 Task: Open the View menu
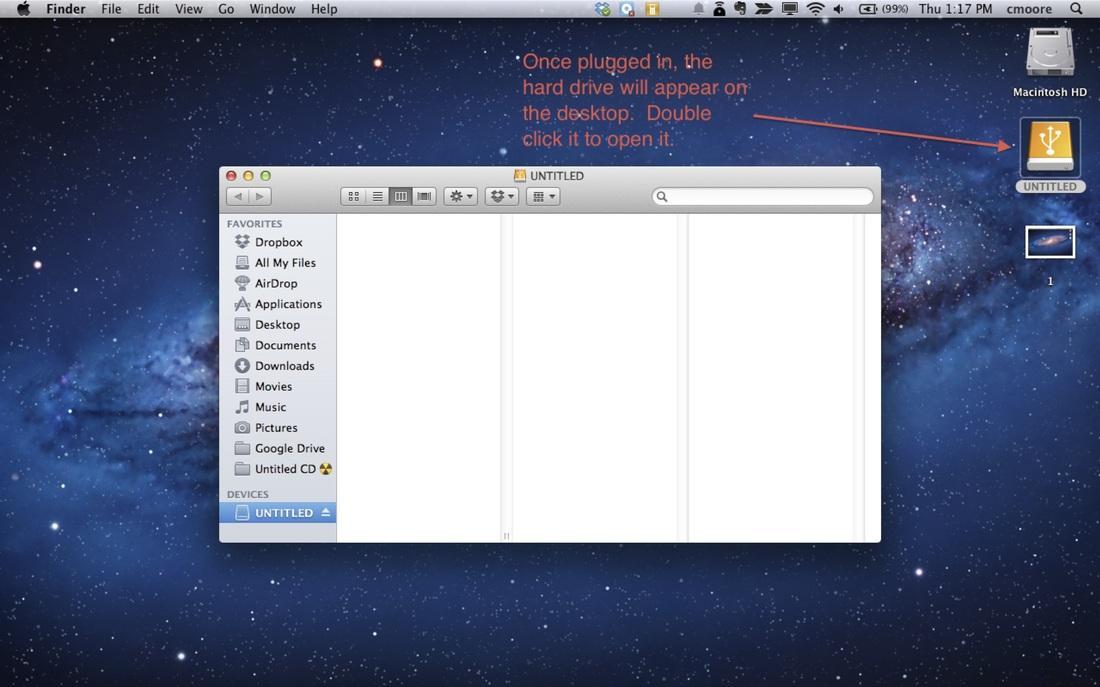(188, 9)
